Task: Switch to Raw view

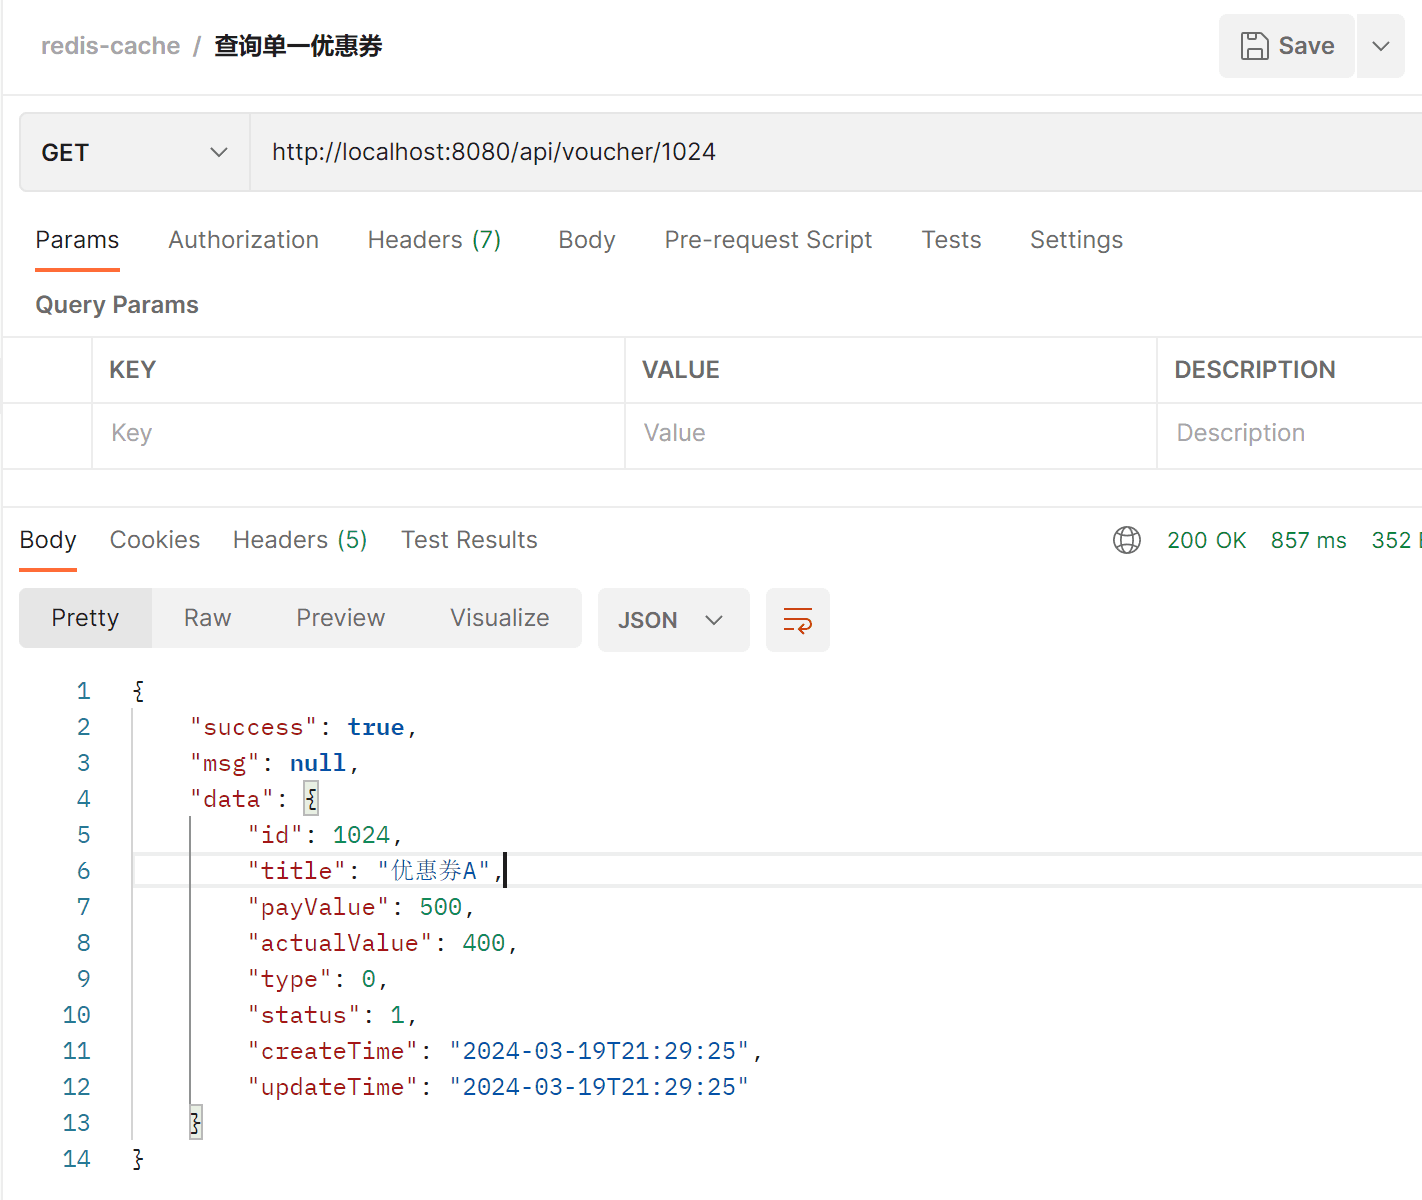Action: pos(207,618)
